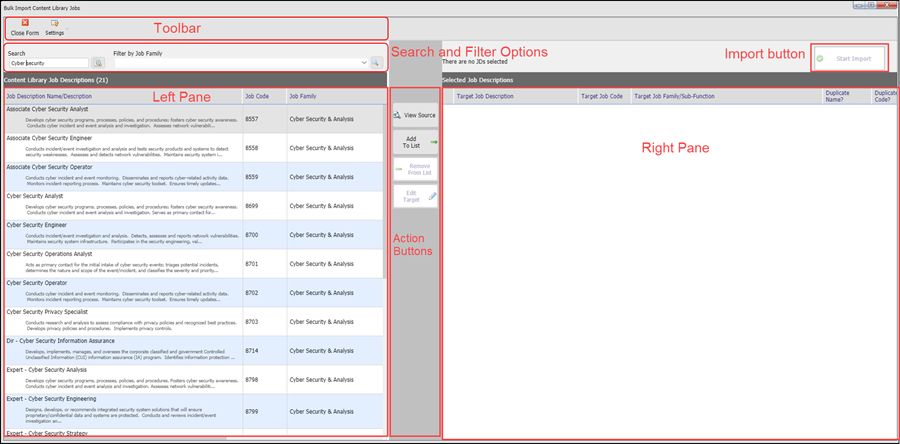900x444 pixels.
Task: Select Expert - Cyber Security Engineering row
Action: [193, 411]
